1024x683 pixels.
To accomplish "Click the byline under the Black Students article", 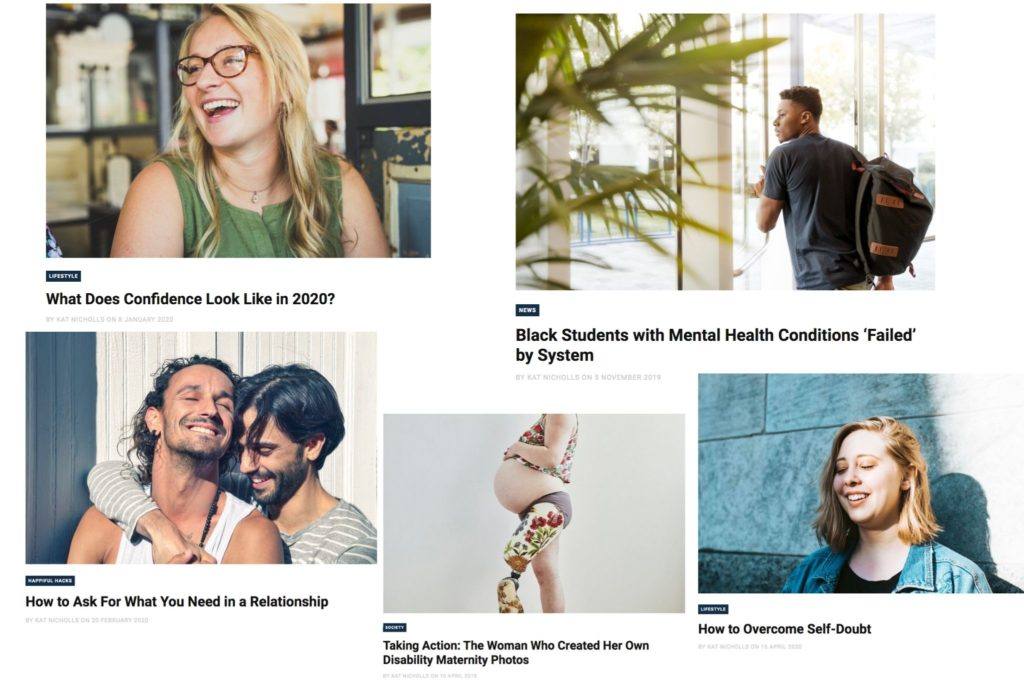I will (x=588, y=377).
